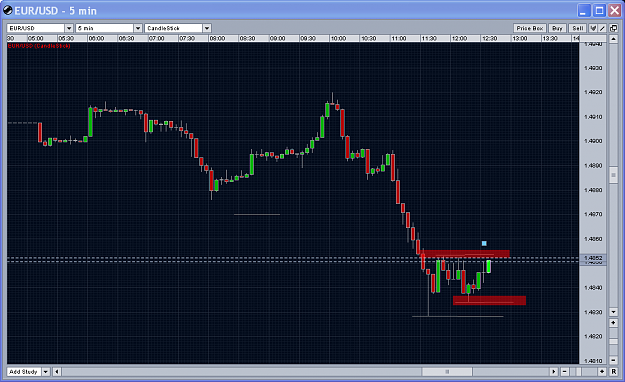Click the 1.4870 price axis label
Screen dimensions: 625x382
coord(593,215)
